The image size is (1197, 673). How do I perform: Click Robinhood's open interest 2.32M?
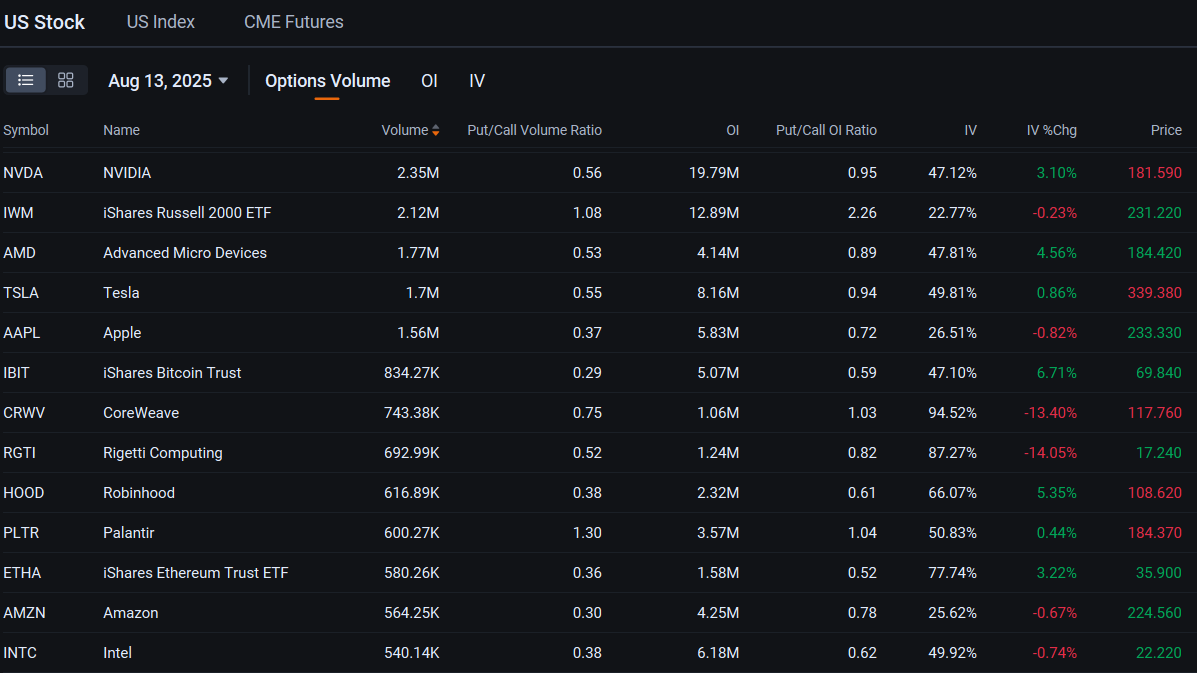point(718,493)
